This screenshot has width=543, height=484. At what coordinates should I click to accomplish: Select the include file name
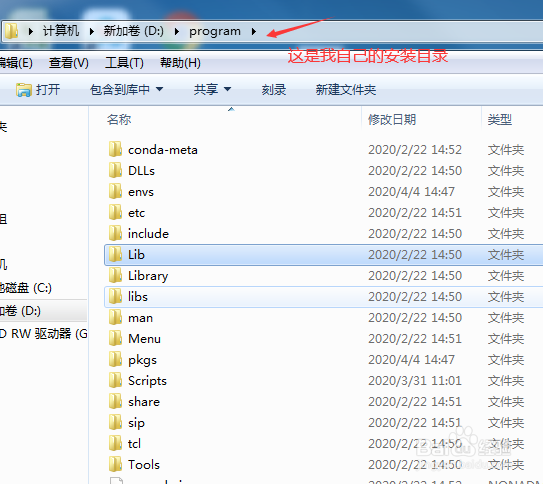tap(148, 234)
